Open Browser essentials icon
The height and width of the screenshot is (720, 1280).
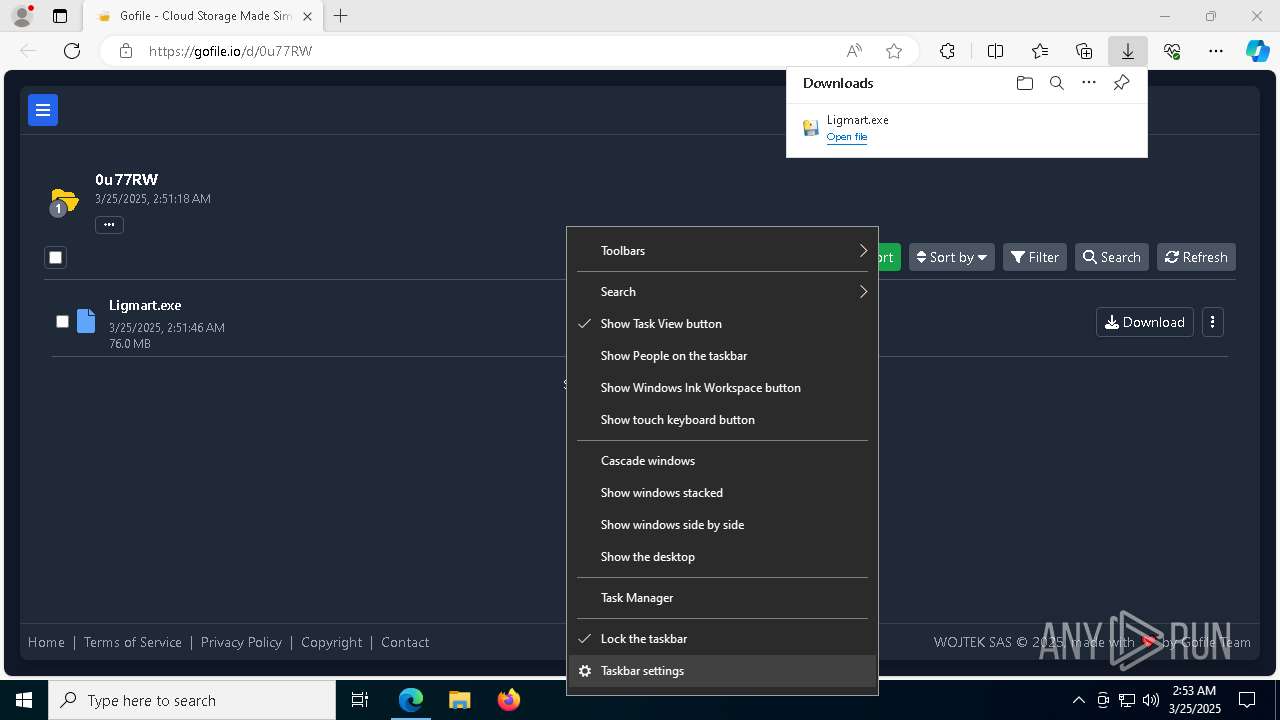[1172, 51]
